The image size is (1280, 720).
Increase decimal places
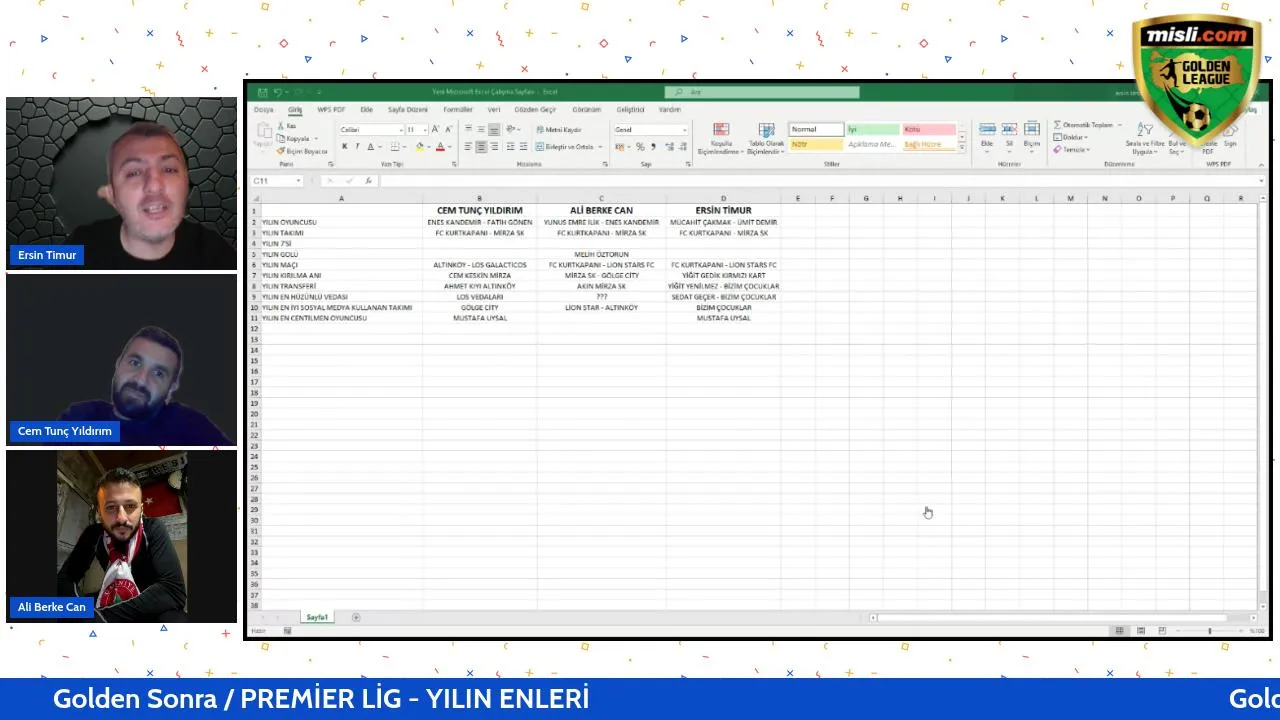click(x=669, y=147)
